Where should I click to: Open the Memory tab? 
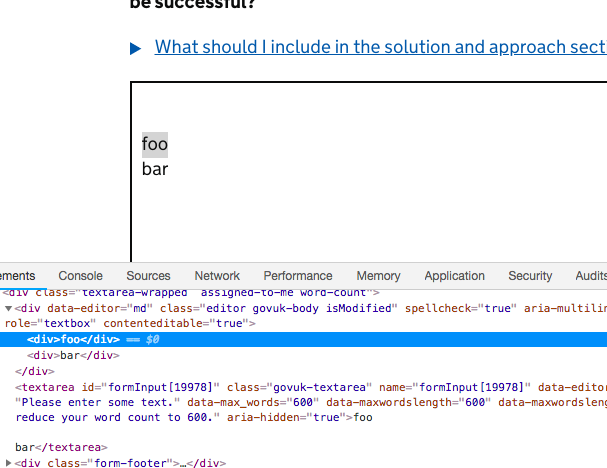[x=379, y=276]
